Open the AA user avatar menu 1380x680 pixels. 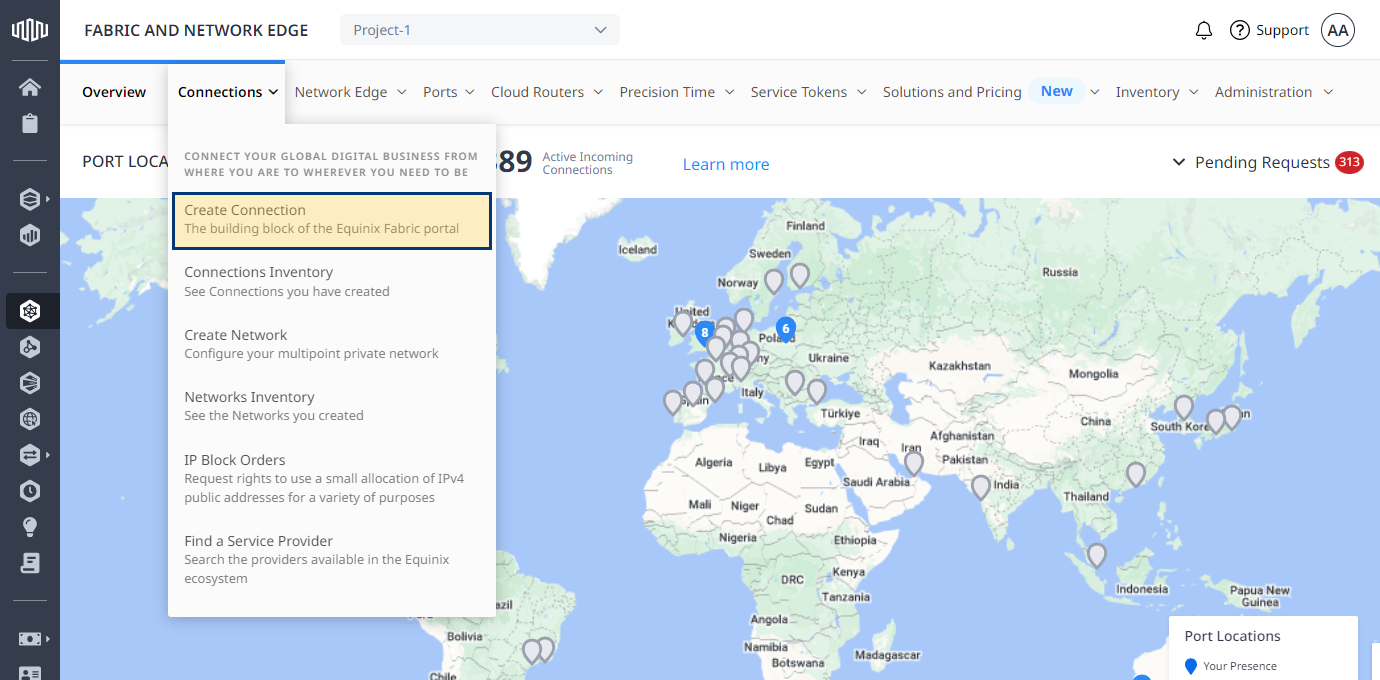click(x=1338, y=30)
